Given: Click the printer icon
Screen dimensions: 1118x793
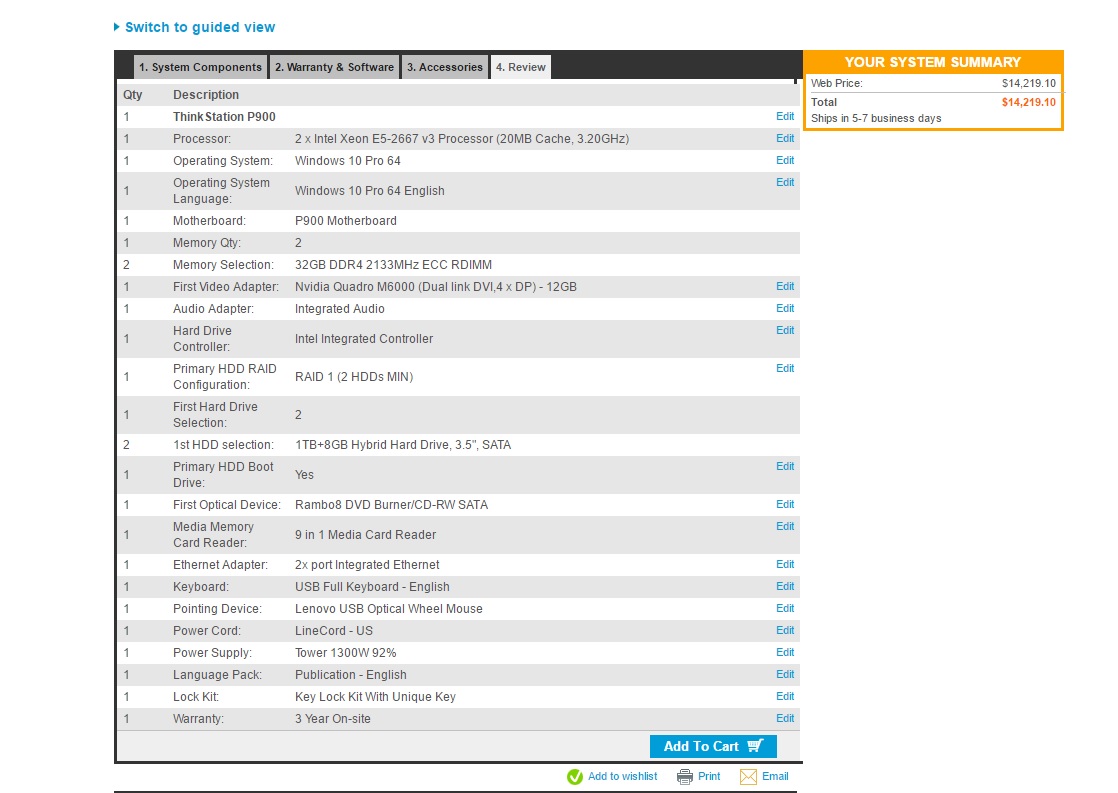Looking at the screenshot, I should coord(685,777).
